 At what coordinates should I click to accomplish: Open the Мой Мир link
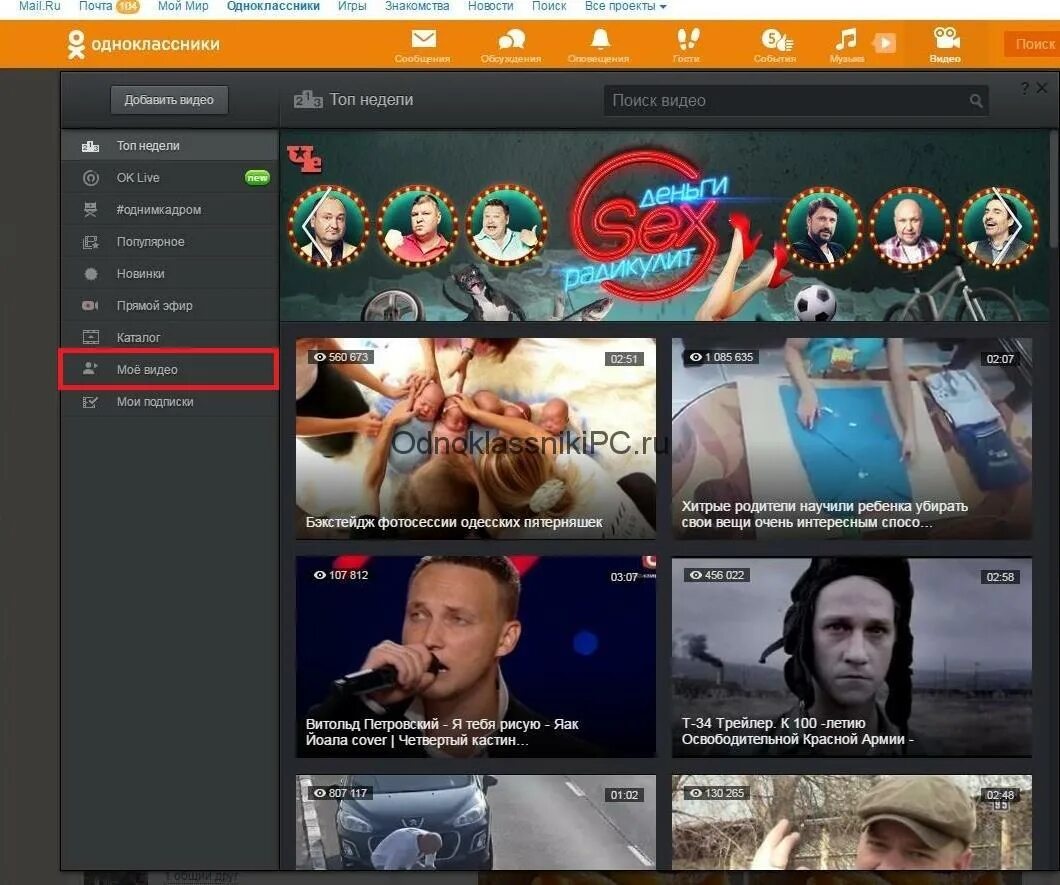pos(183,6)
